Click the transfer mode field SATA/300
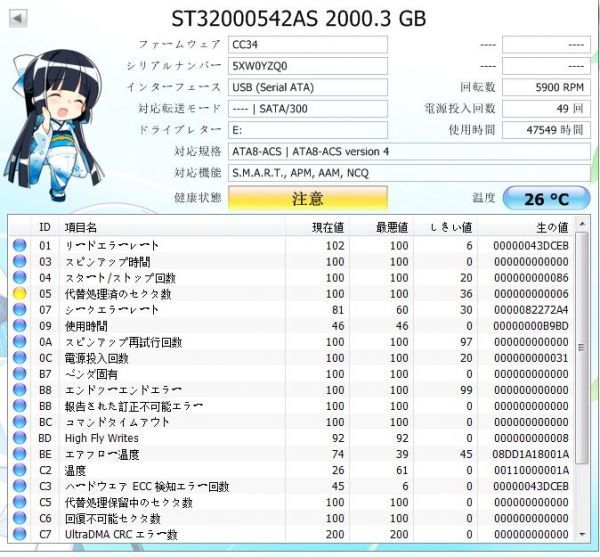Screen dimensions: 600x557 click(308, 109)
